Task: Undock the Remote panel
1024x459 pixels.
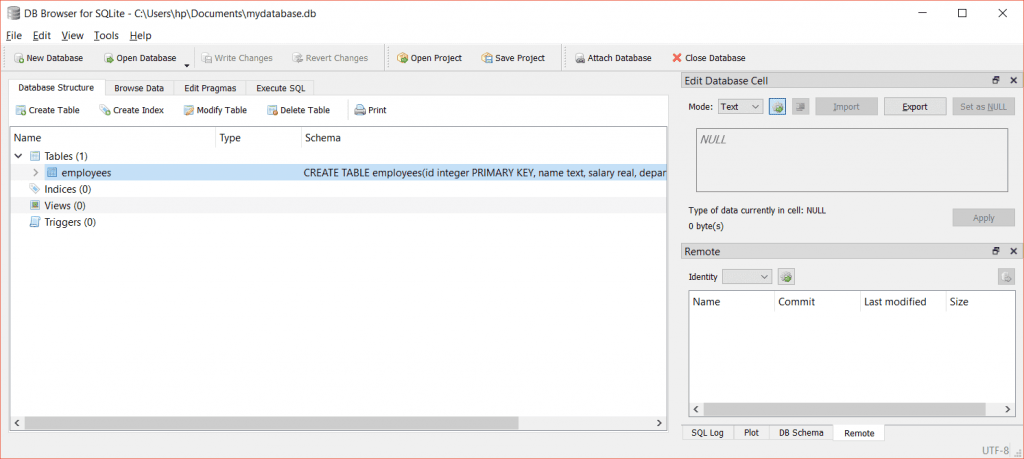Action: coord(996,251)
